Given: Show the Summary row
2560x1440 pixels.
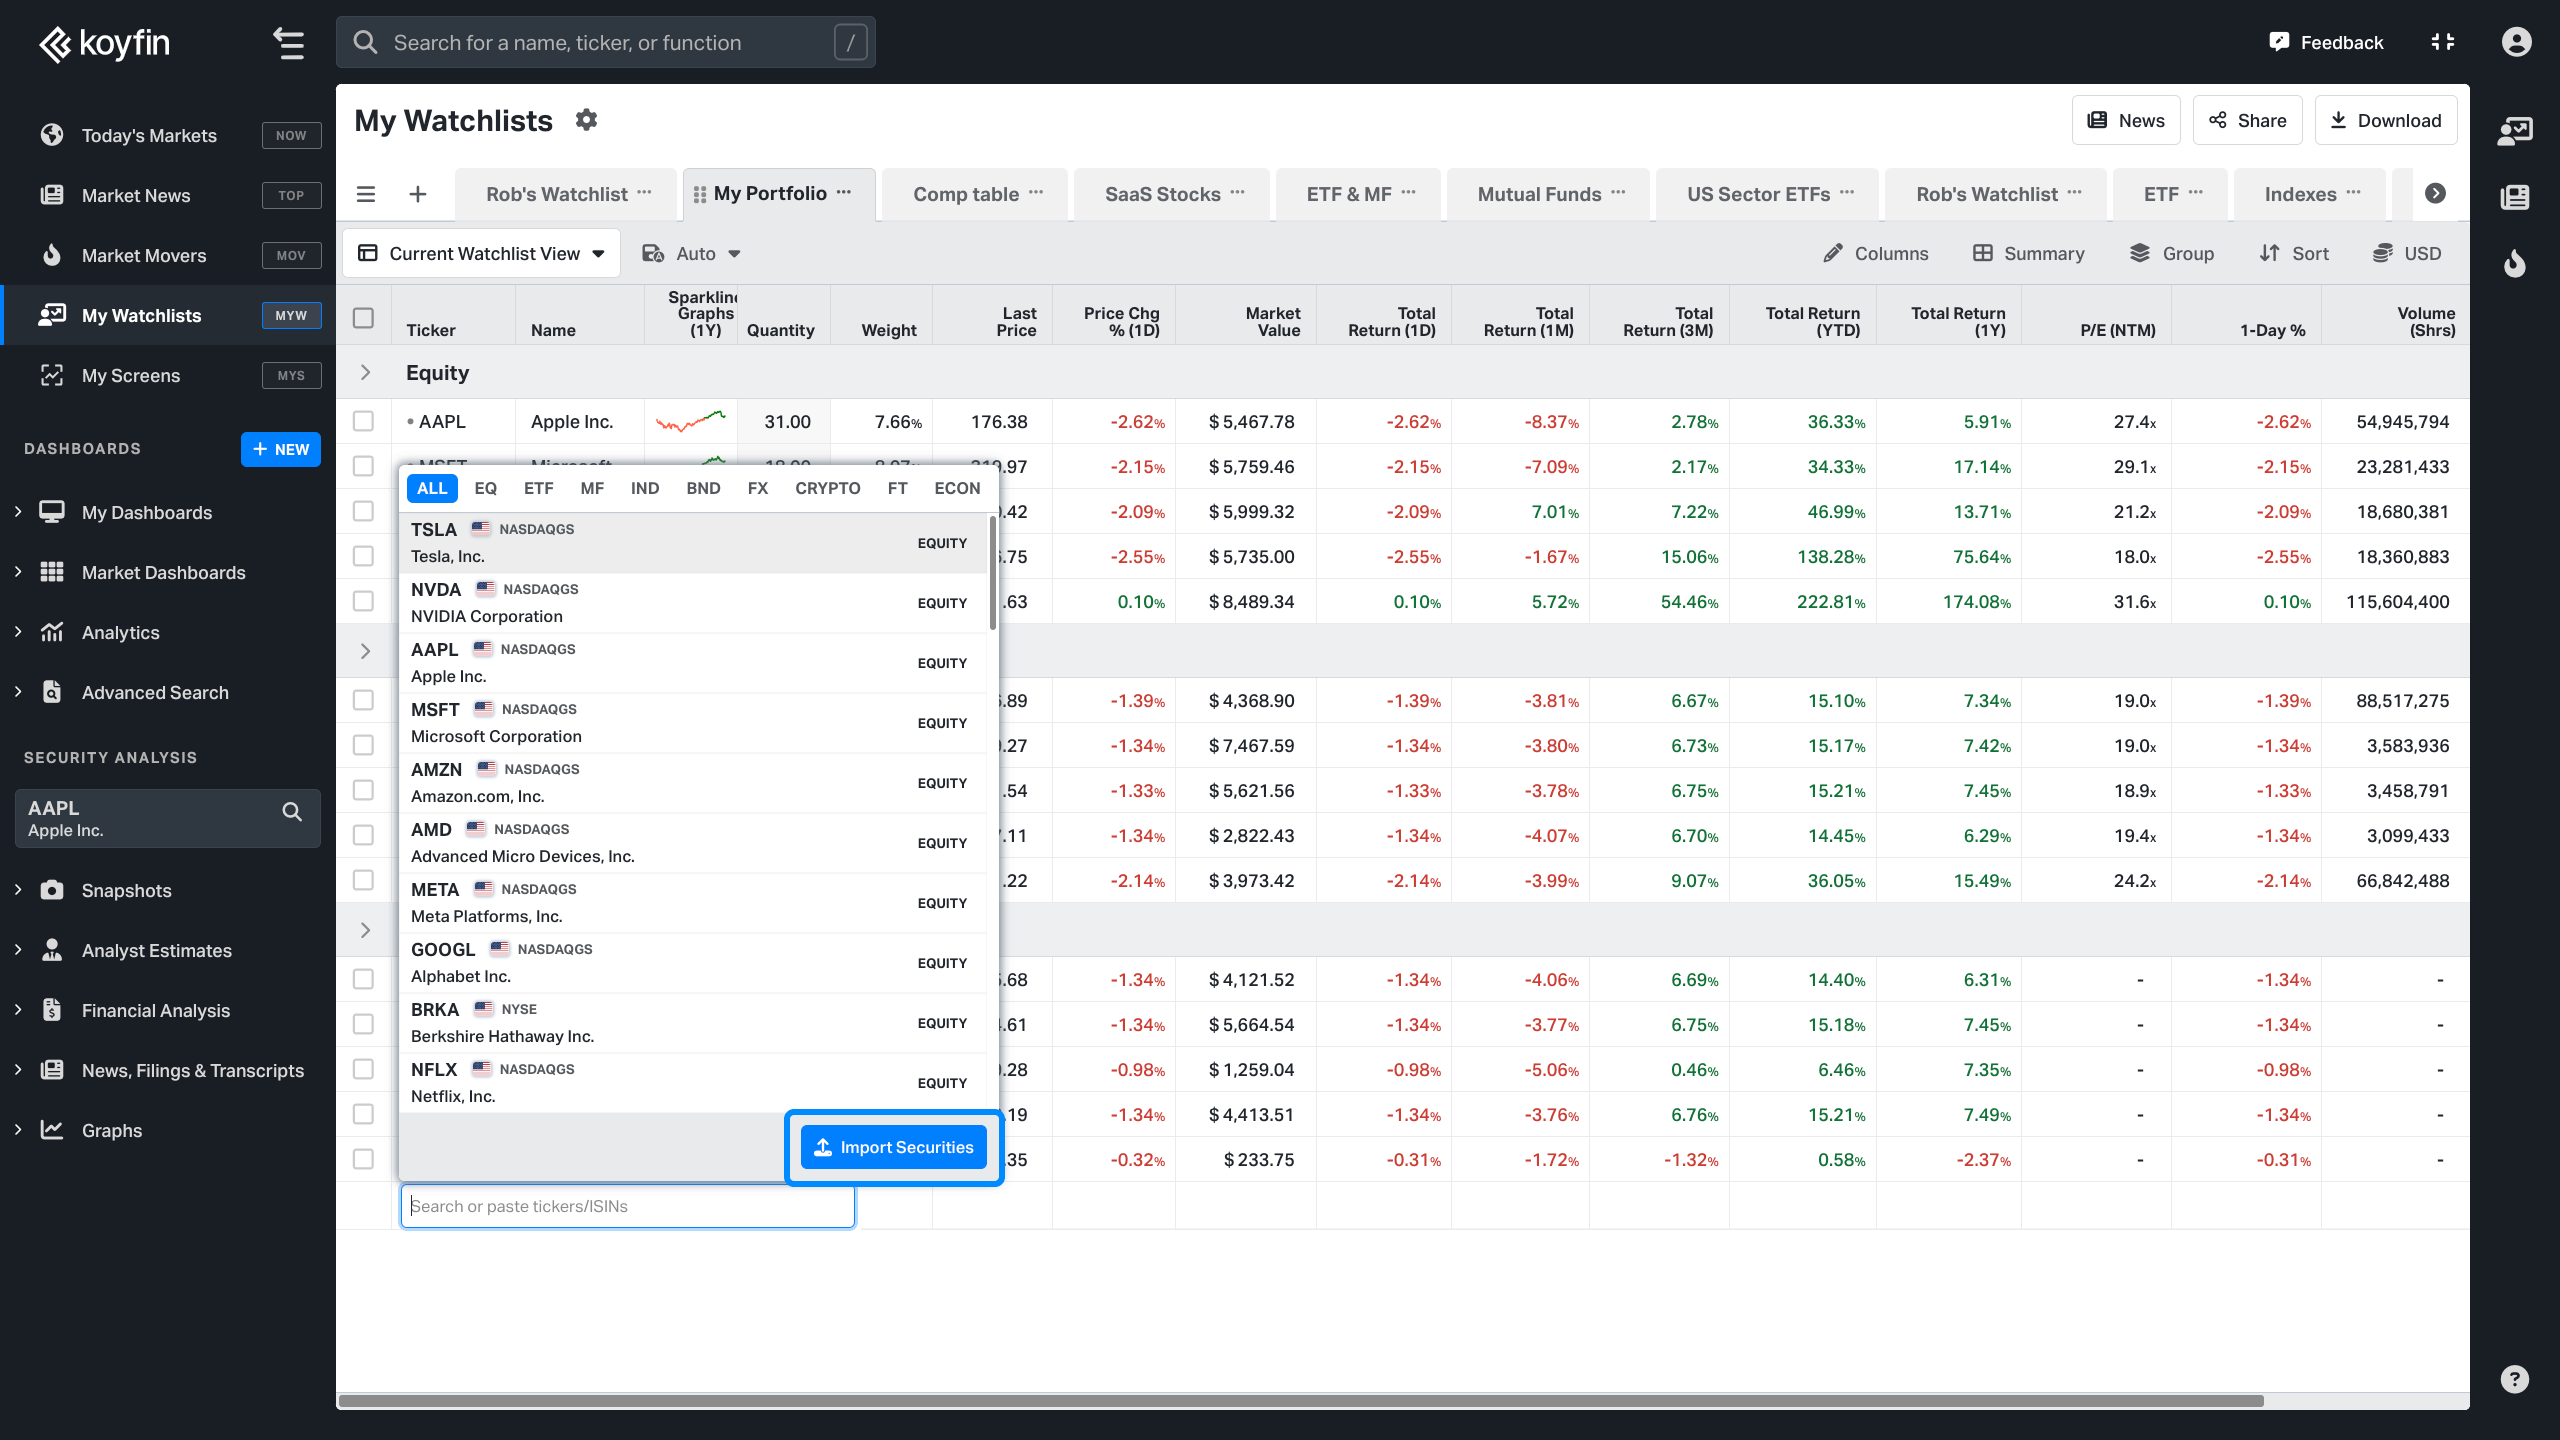Looking at the screenshot, I should pyautogui.click(x=2028, y=254).
